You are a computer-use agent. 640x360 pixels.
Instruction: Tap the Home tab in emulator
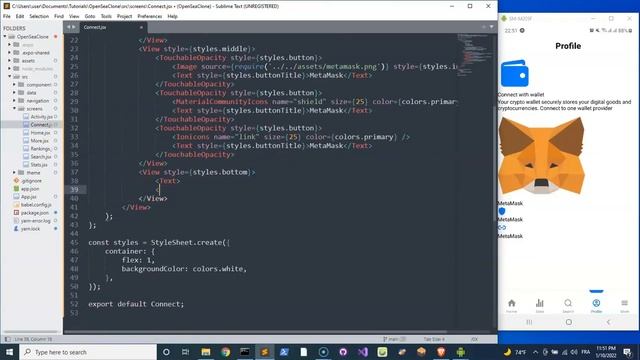(511, 305)
